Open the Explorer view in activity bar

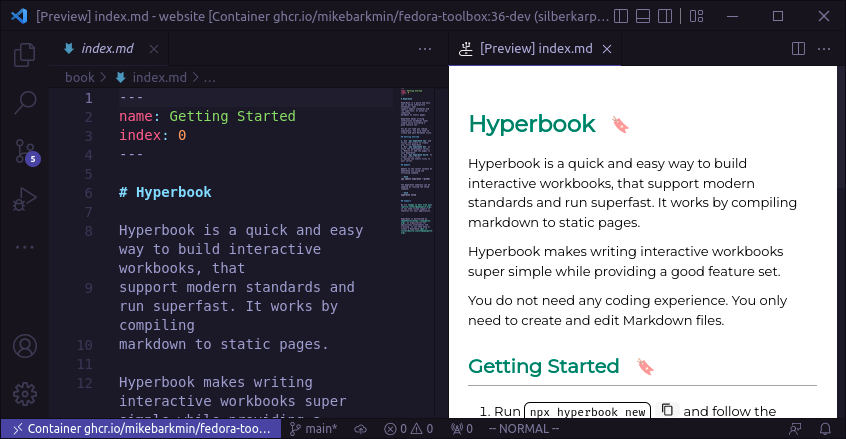click(24, 55)
